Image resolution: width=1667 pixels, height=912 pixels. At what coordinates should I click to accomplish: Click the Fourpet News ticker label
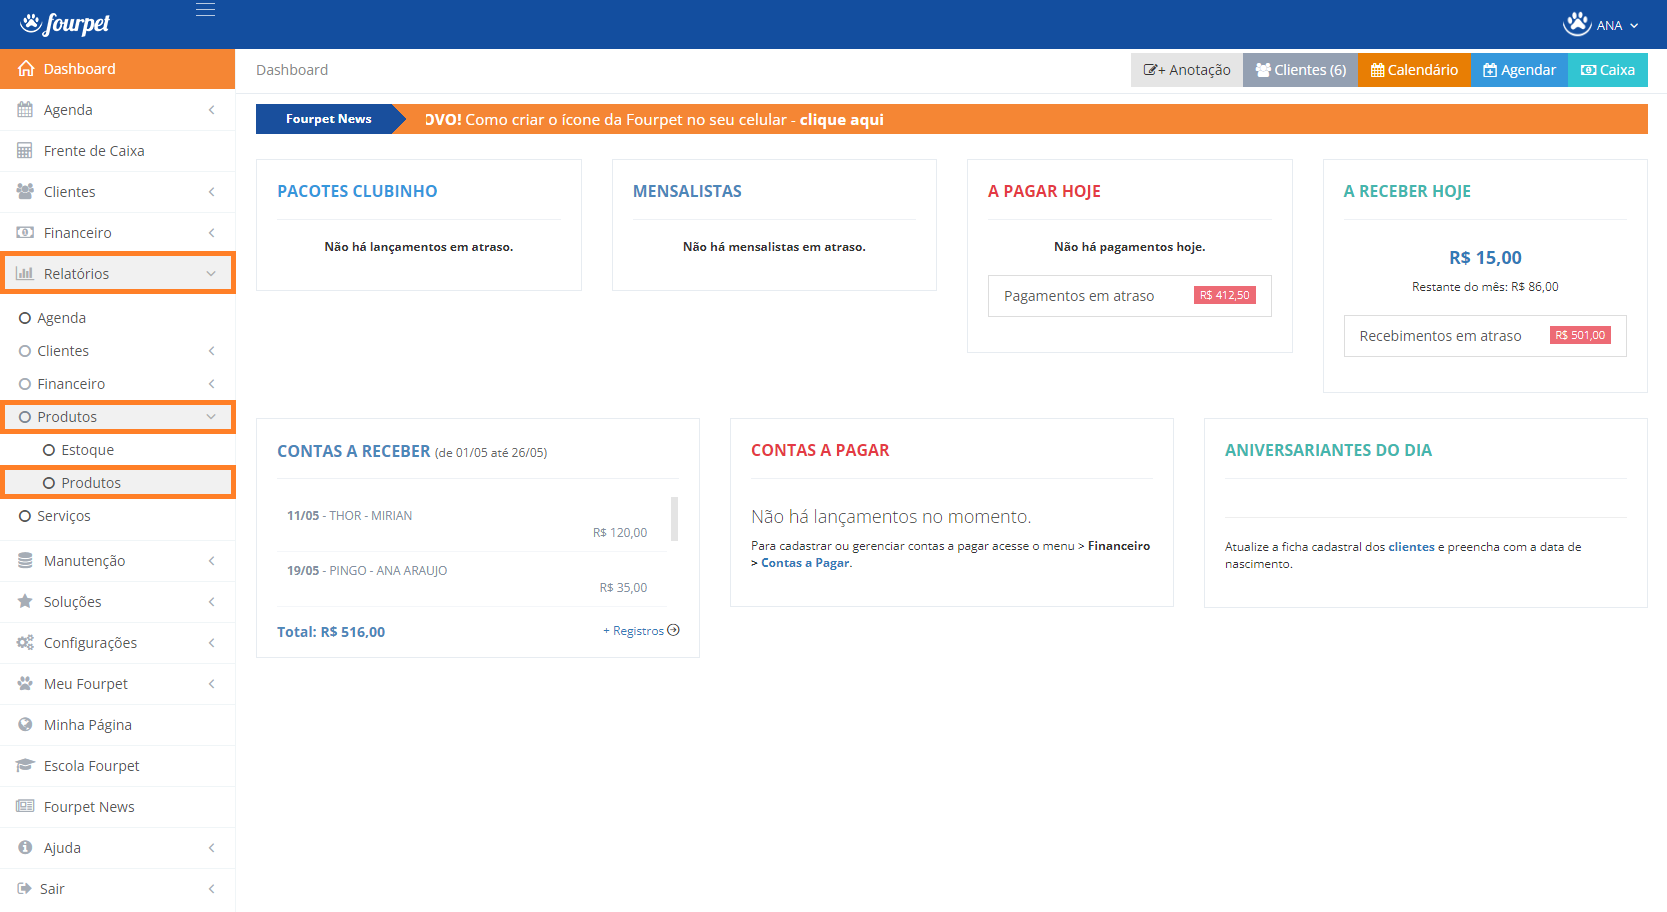pos(328,119)
